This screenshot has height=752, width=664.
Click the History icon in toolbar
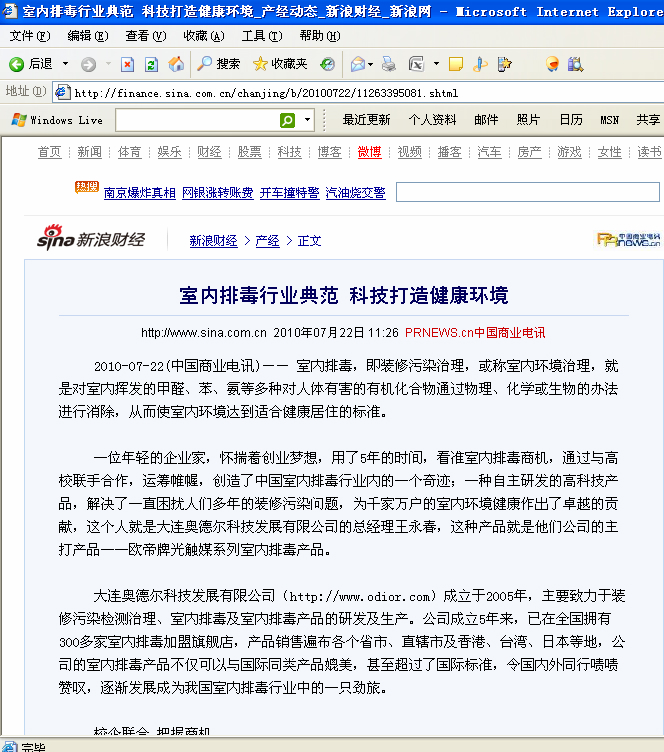327,64
